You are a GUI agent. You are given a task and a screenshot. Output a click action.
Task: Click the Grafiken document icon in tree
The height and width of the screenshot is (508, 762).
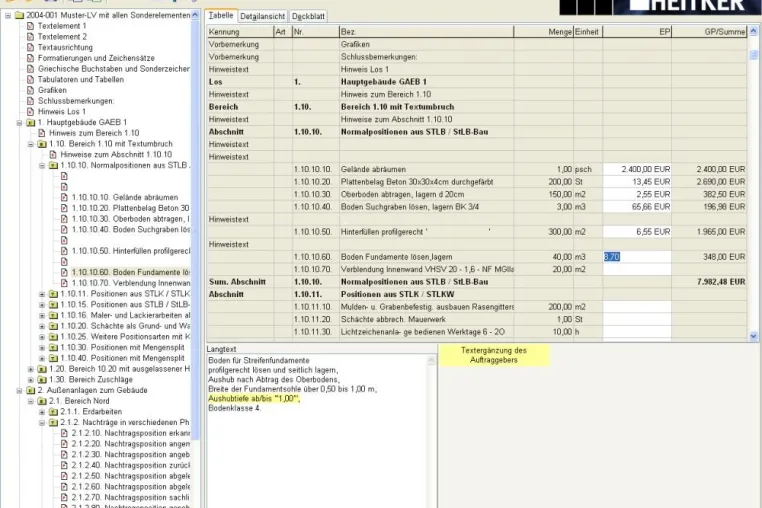pos(30,90)
